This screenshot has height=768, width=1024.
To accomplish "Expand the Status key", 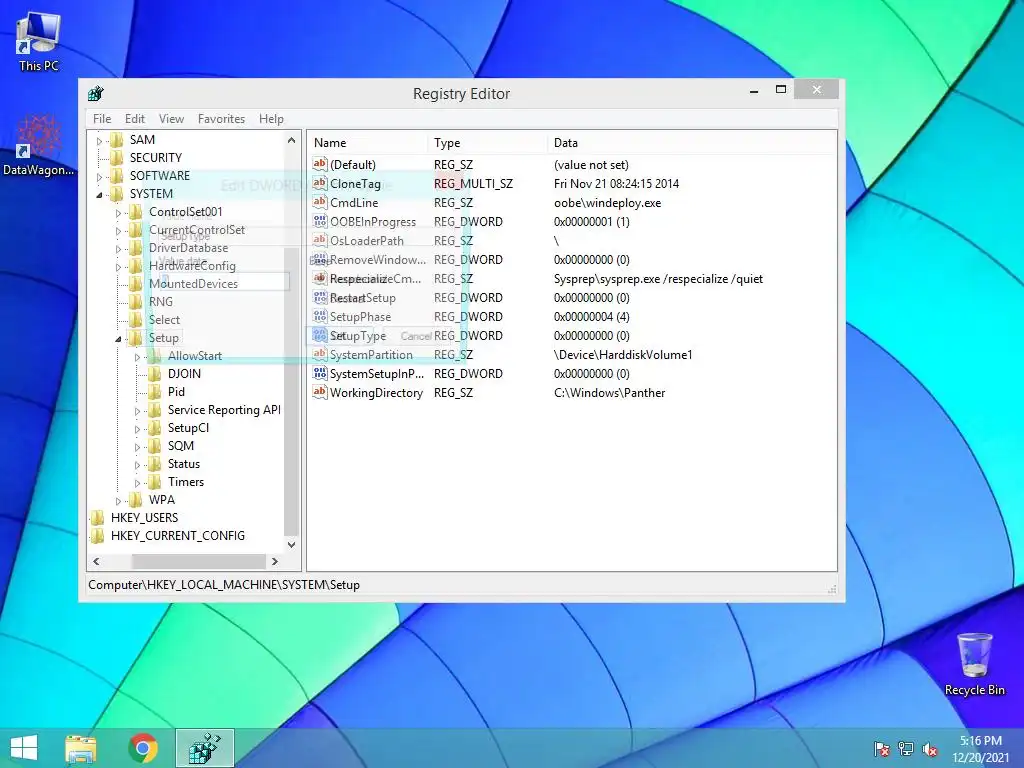I will [x=137, y=465].
